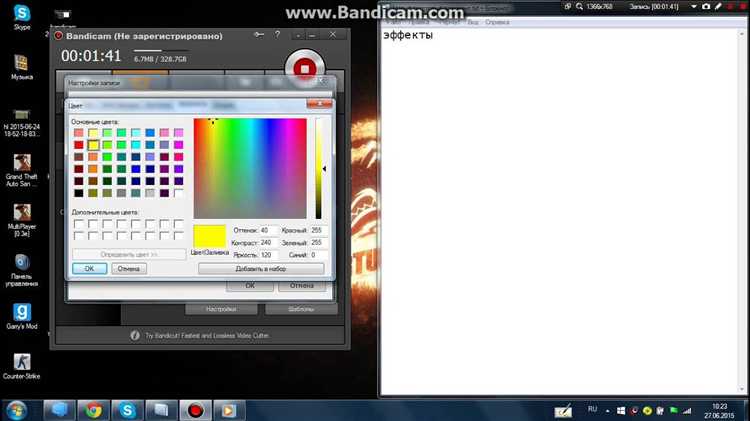Image resolution: width=750 pixels, height=421 pixels.
Task: Click the Bandicam key registration icon
Action: click(258, 35)
